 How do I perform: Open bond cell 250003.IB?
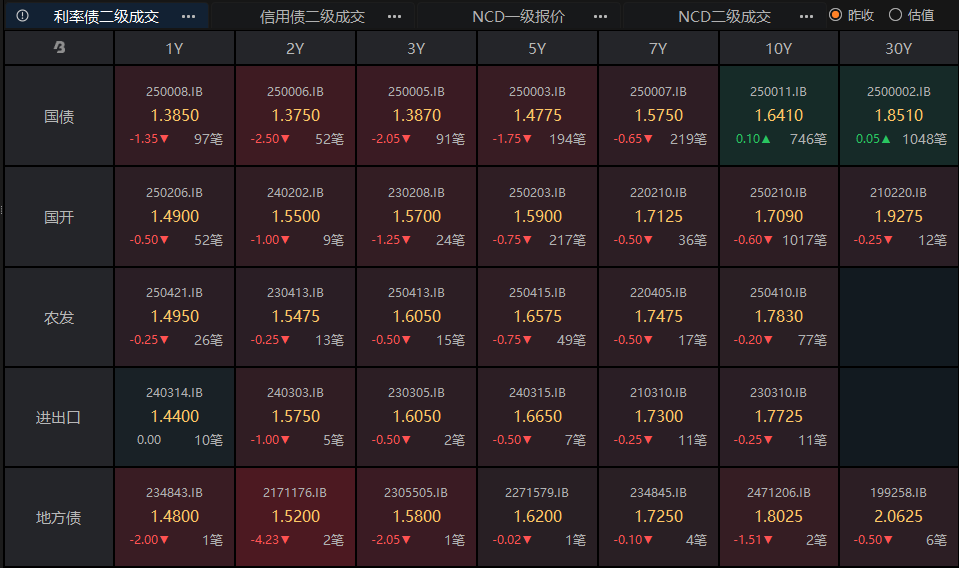(537, 116)
